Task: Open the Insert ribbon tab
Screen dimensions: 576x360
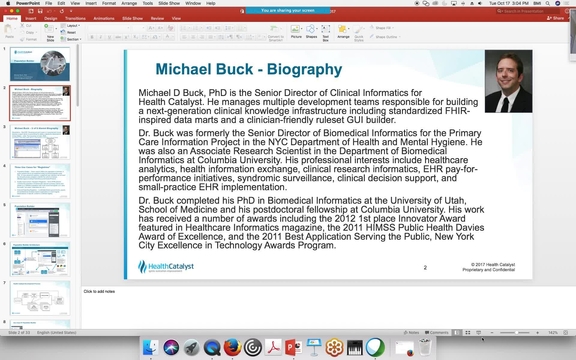Action: 31,18
